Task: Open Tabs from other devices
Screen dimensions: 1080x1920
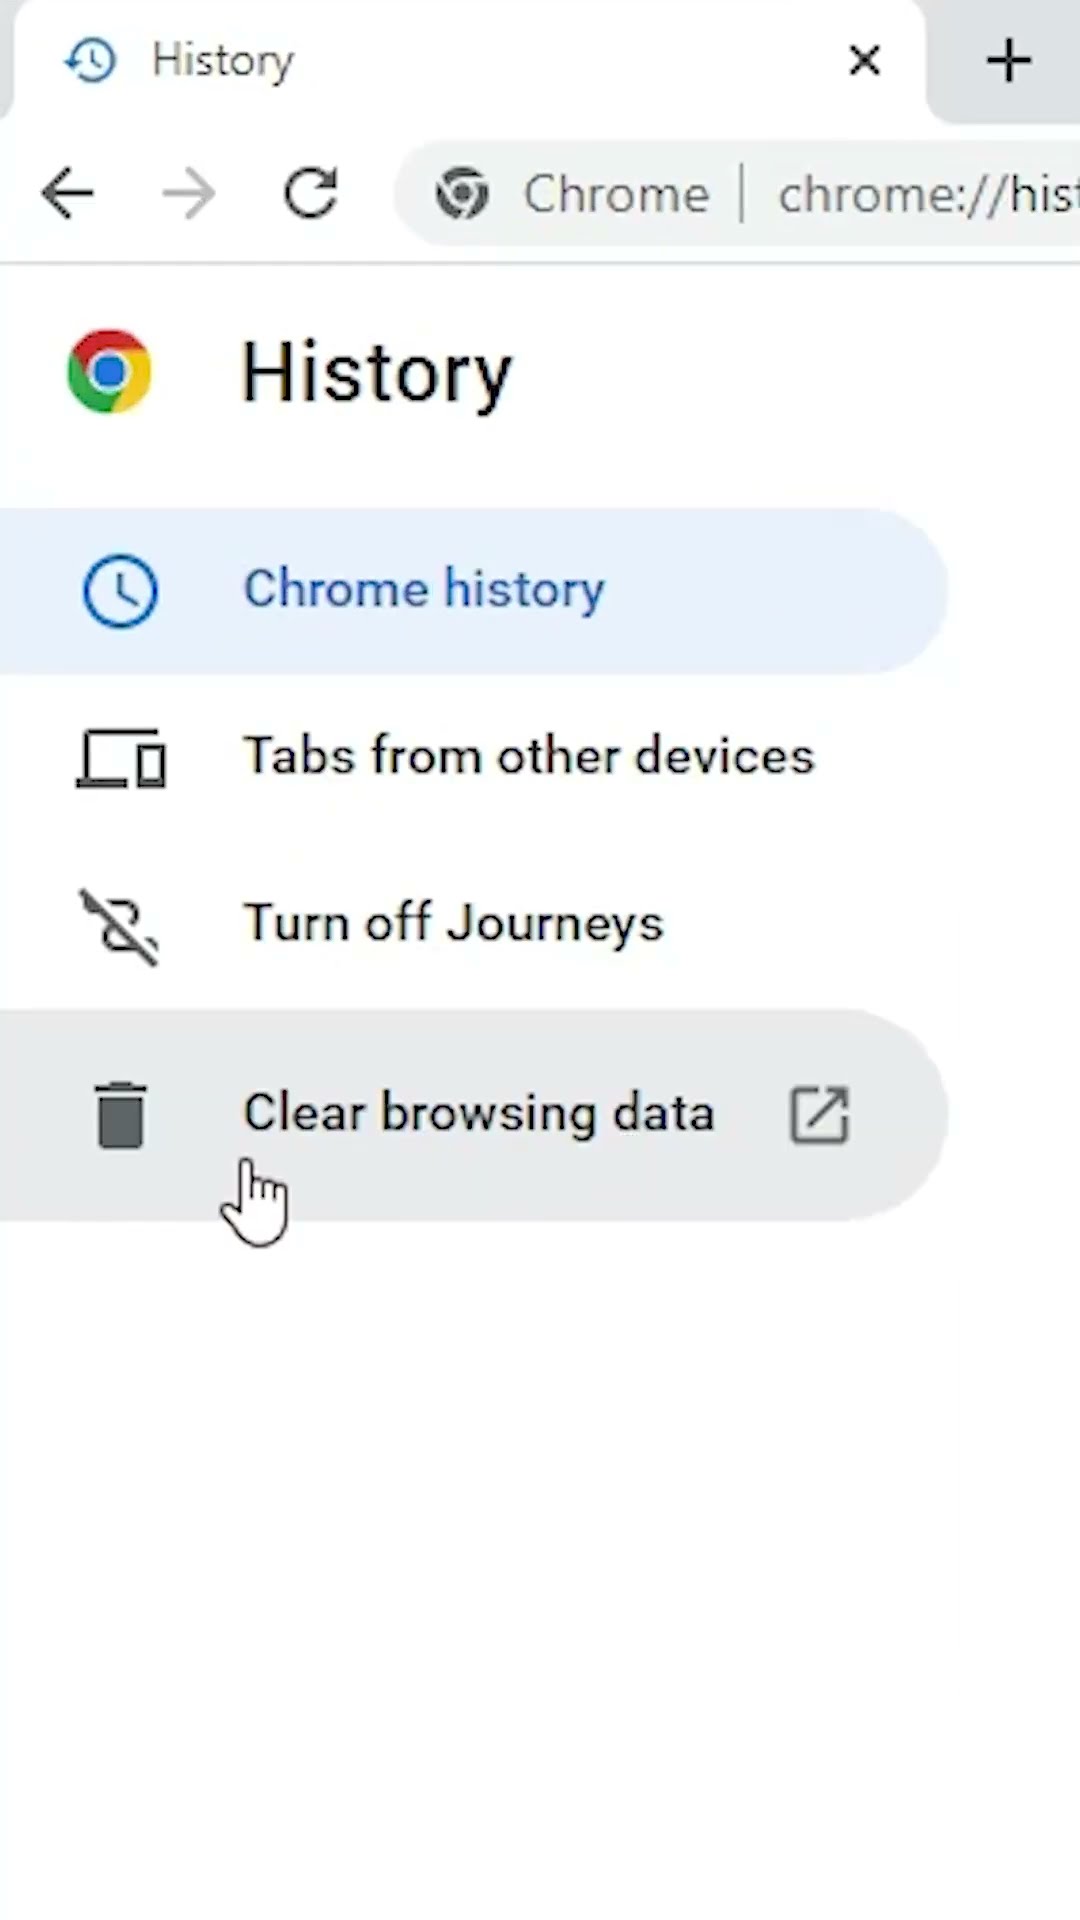Action: (529, 756)
